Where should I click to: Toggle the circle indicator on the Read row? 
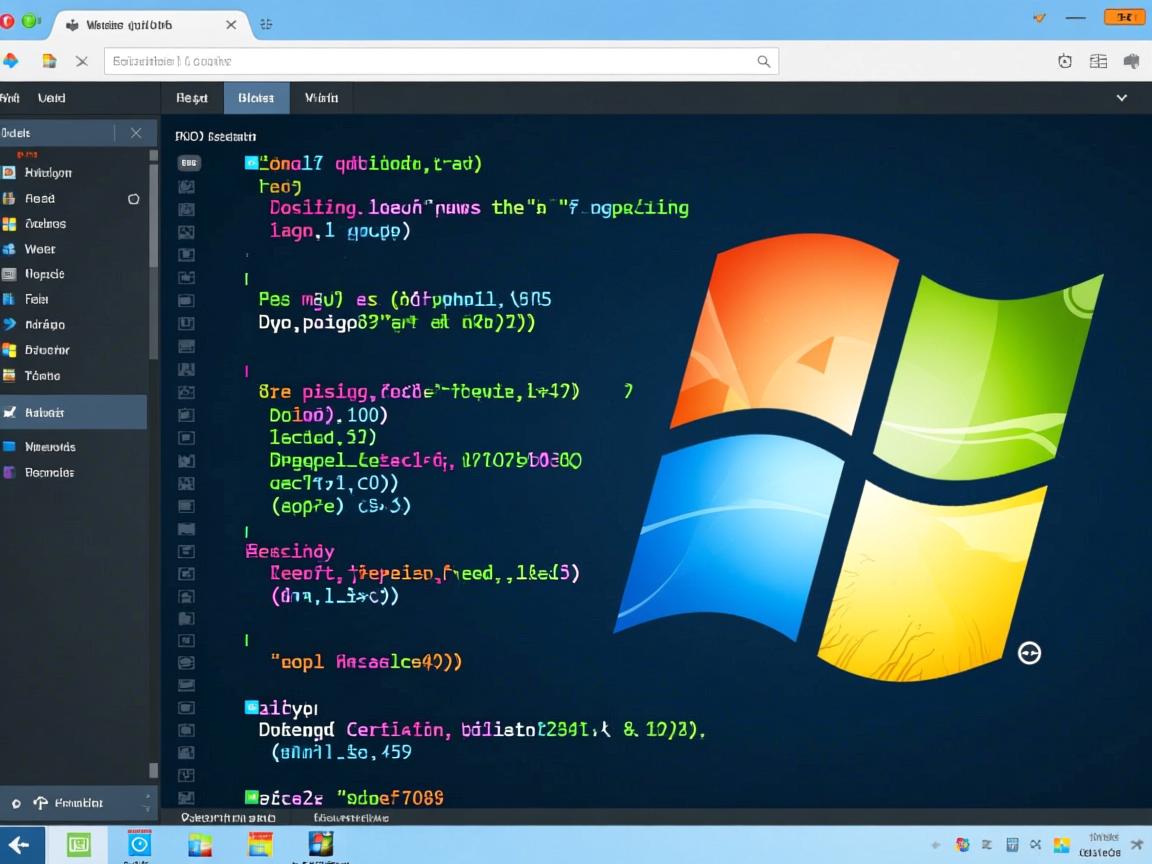(x=133, y=199)
